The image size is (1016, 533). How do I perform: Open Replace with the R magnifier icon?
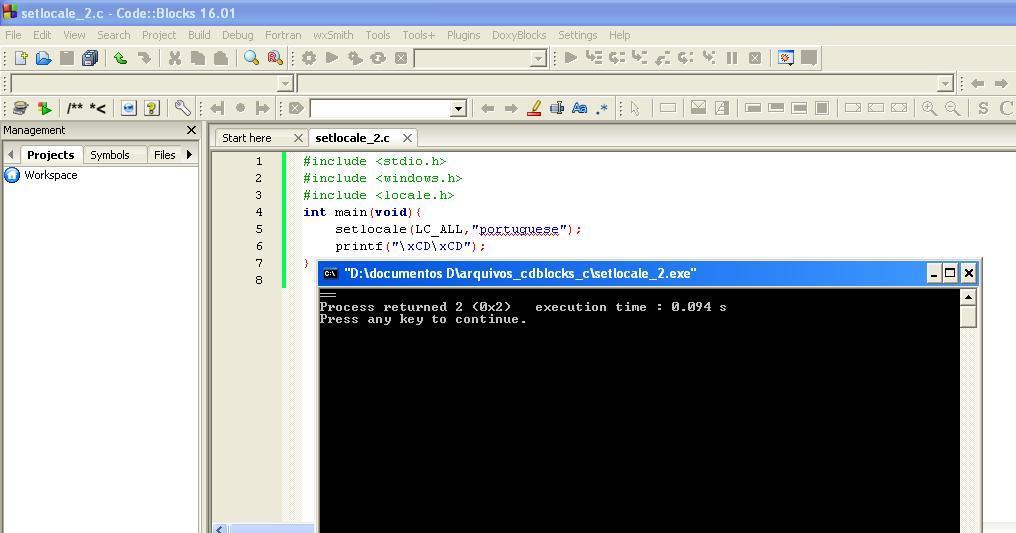point(275,58)
